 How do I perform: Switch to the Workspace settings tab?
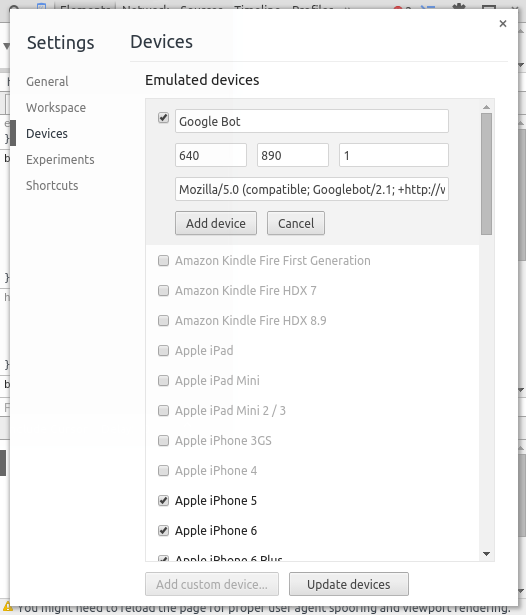(x=56, y=107)
